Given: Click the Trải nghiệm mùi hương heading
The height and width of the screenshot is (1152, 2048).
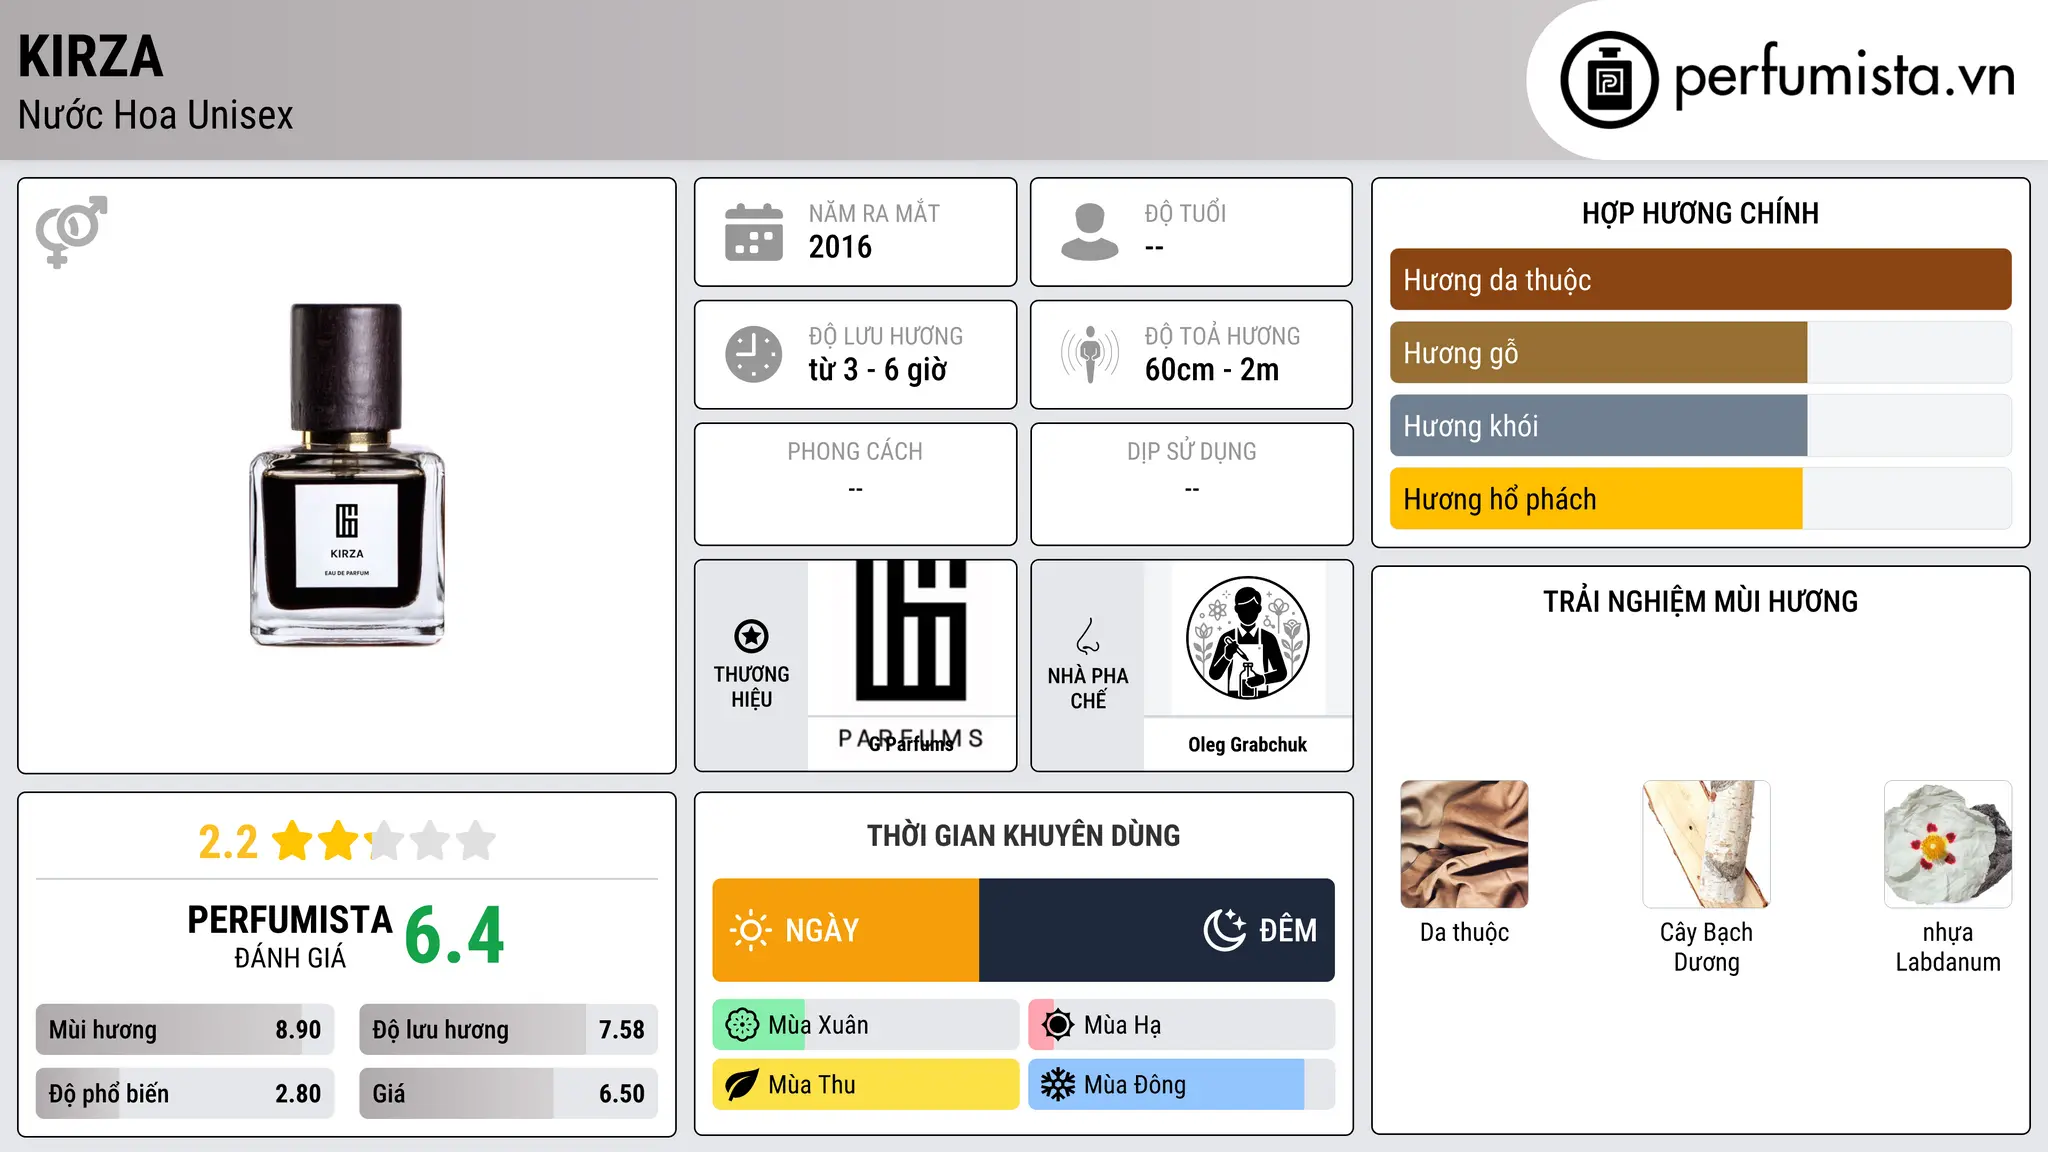Looking at the screenshot, I should coord(1700,602).
